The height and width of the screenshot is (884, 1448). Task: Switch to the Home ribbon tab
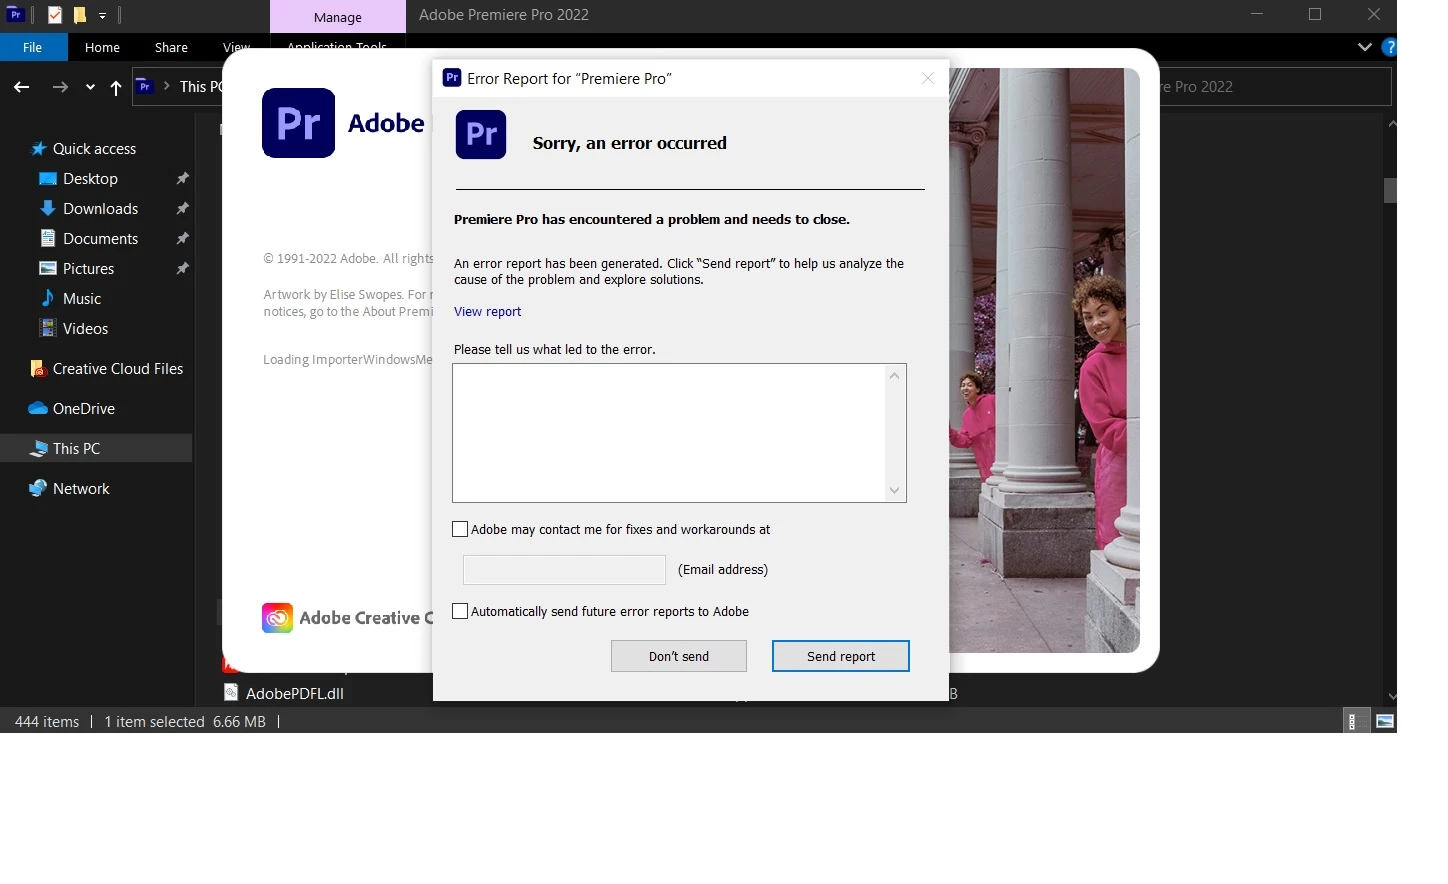102,47
